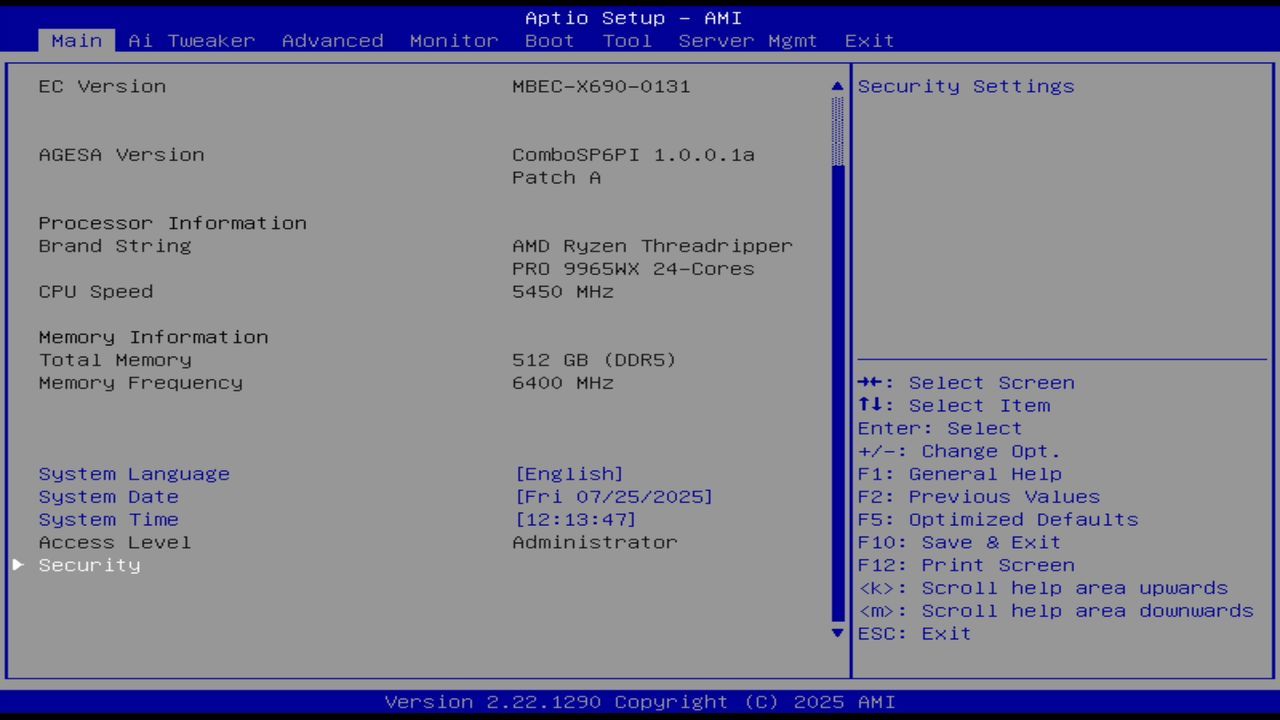Click the F1: General Help hint
Viewport: 1280px width, 720px height.
tap(960, 474)
